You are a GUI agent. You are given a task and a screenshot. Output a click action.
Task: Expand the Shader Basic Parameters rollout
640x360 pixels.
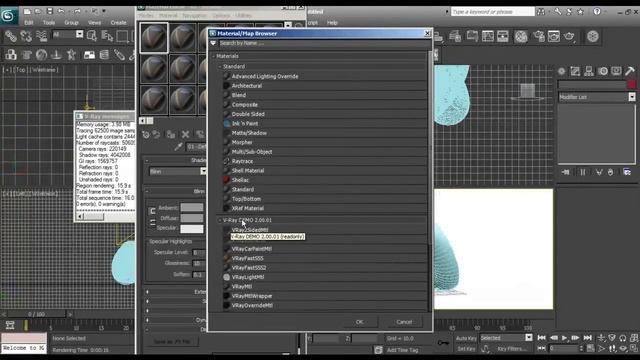[x=175, y=160]
